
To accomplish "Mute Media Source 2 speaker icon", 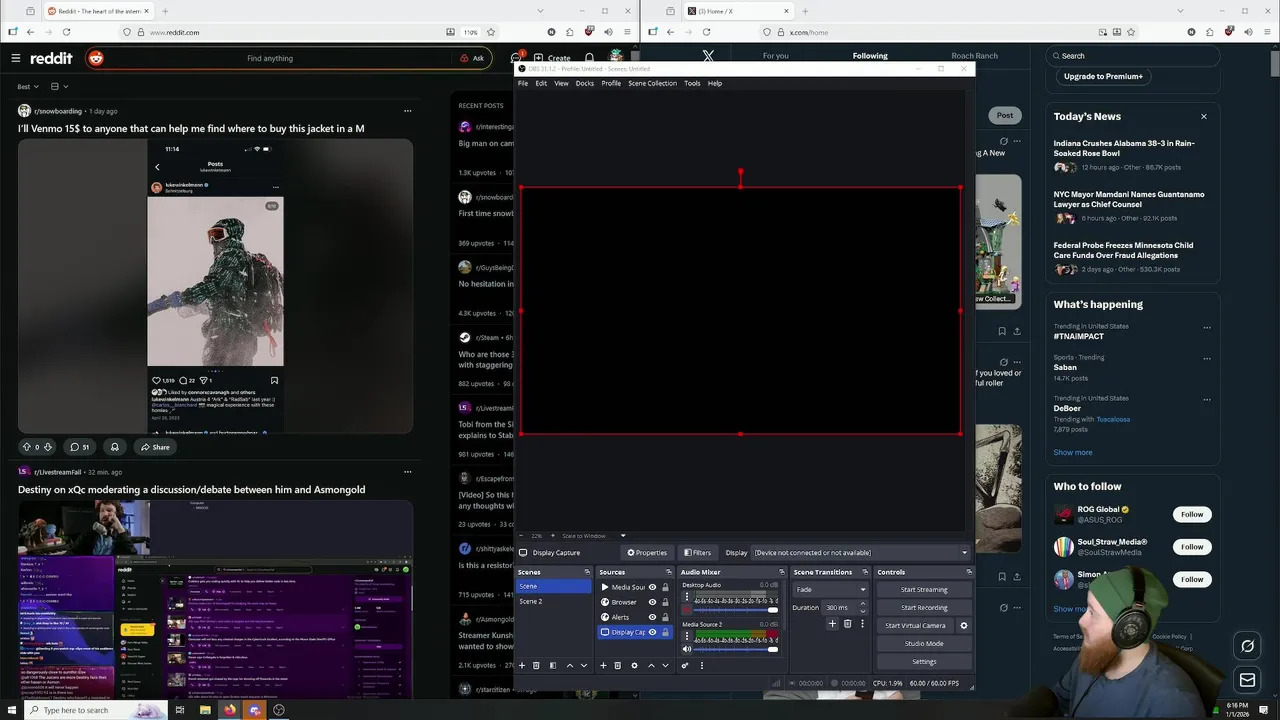I will (686, 649).
